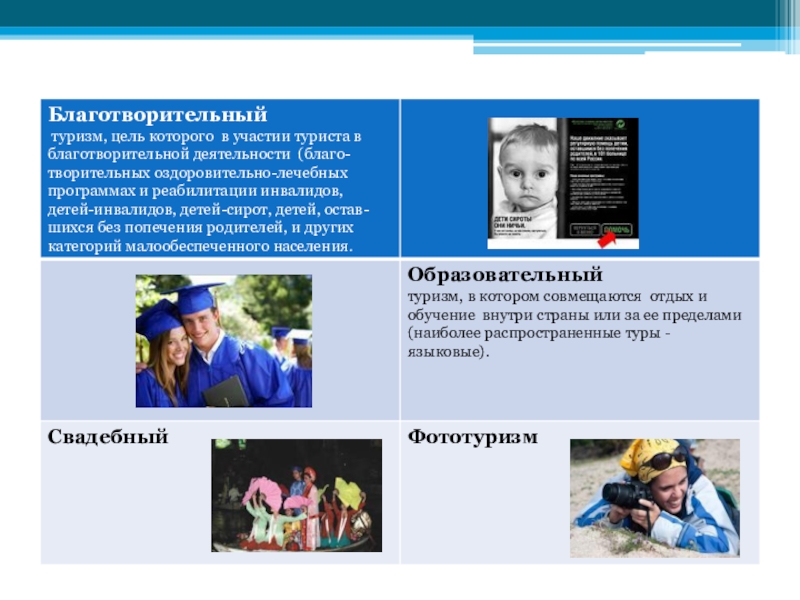The width and height of the screenshot is (800, 600).
Task: Click the line "категорий малообеспеченного населения."
Action: point(200,246)
